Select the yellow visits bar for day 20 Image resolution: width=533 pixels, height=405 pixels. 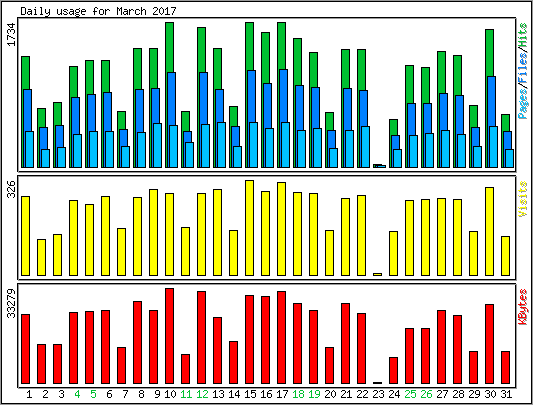click(x=329, y=253)
